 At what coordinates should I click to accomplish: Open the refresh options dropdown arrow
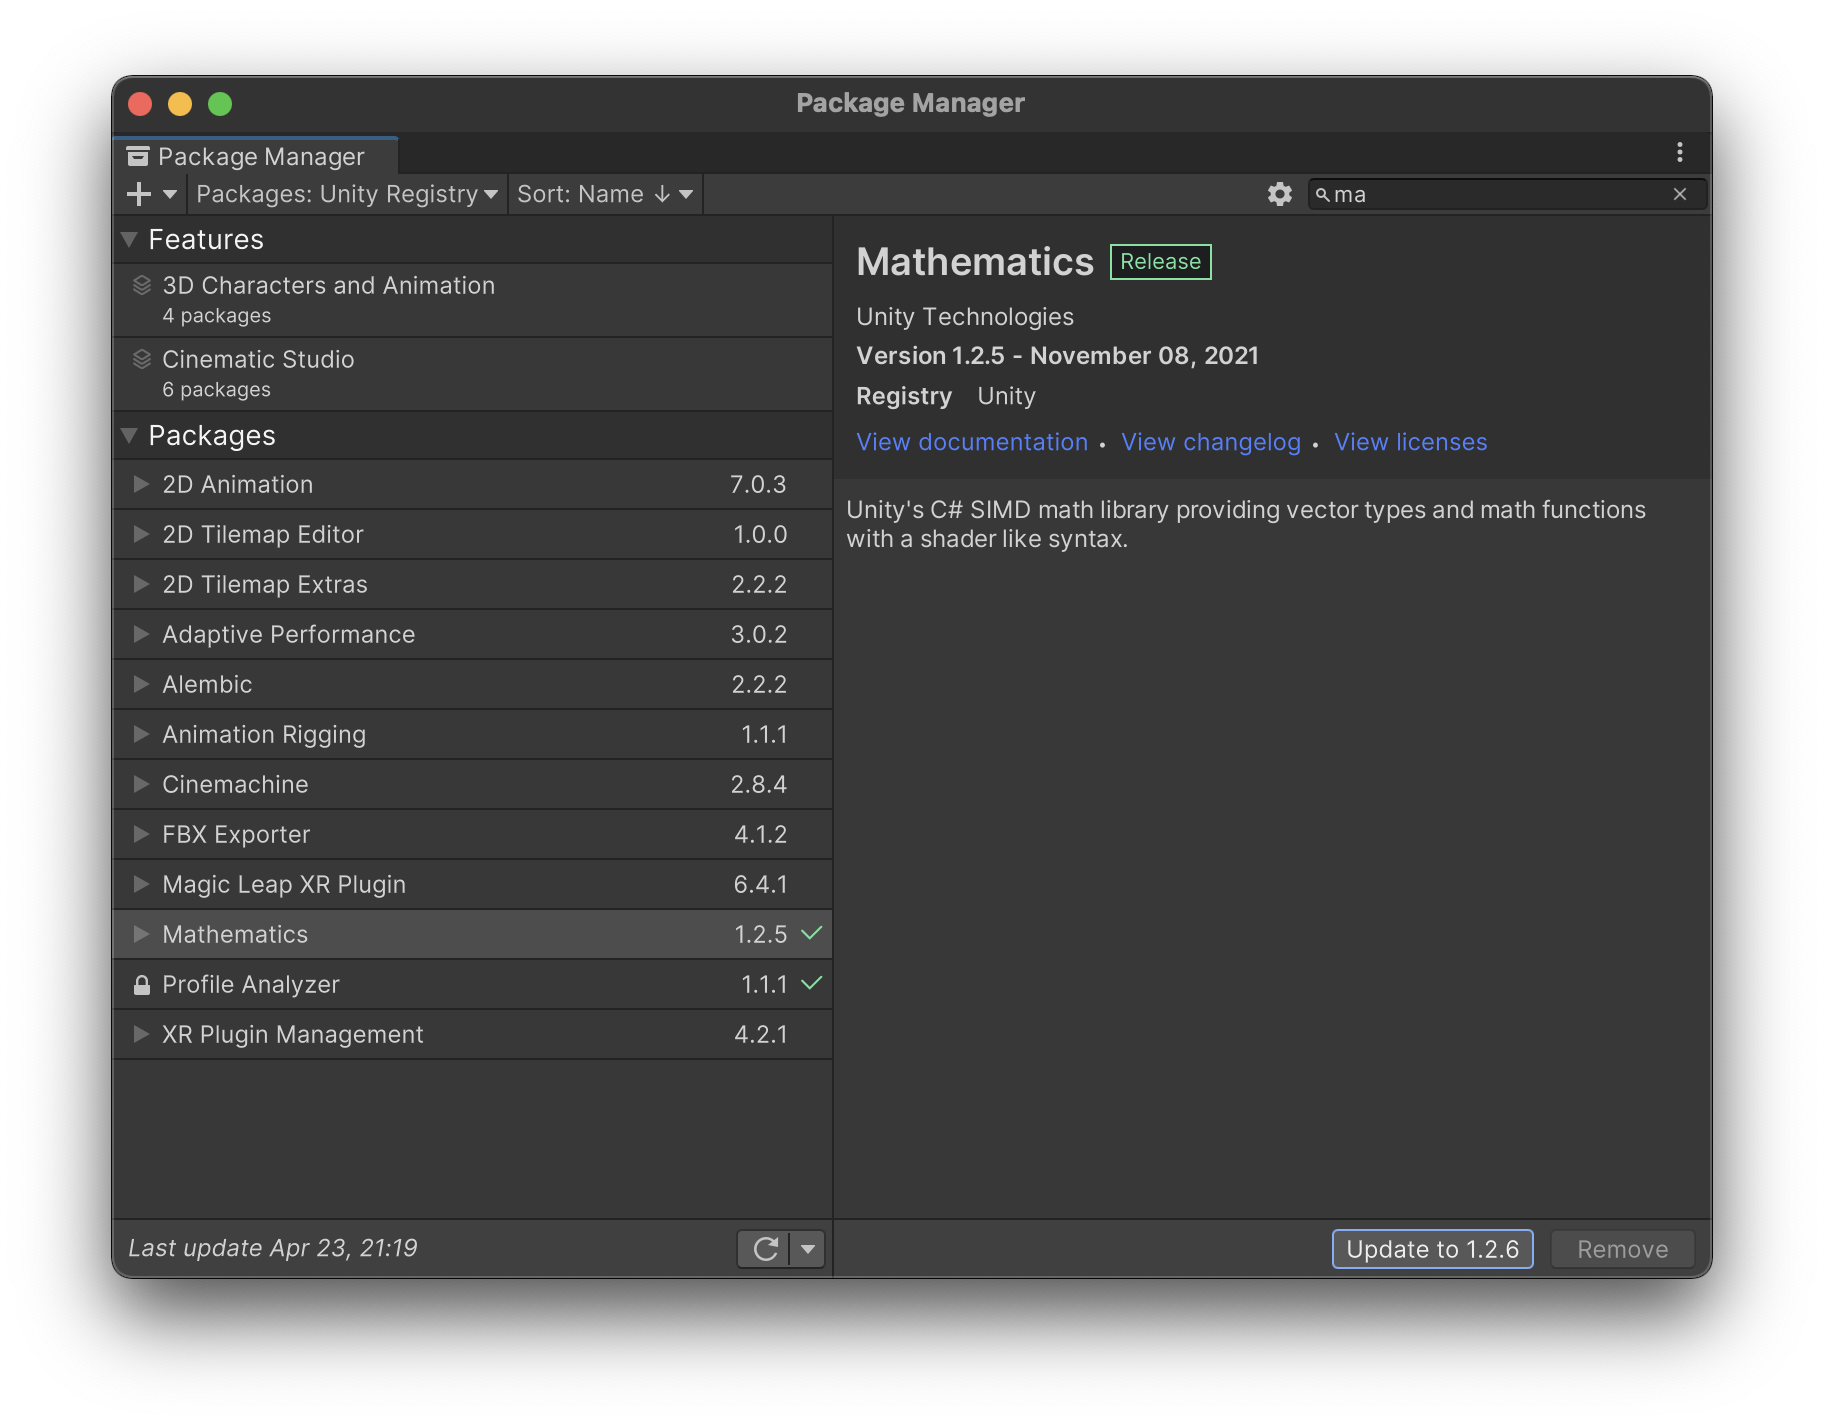(x=808, y=1249)
